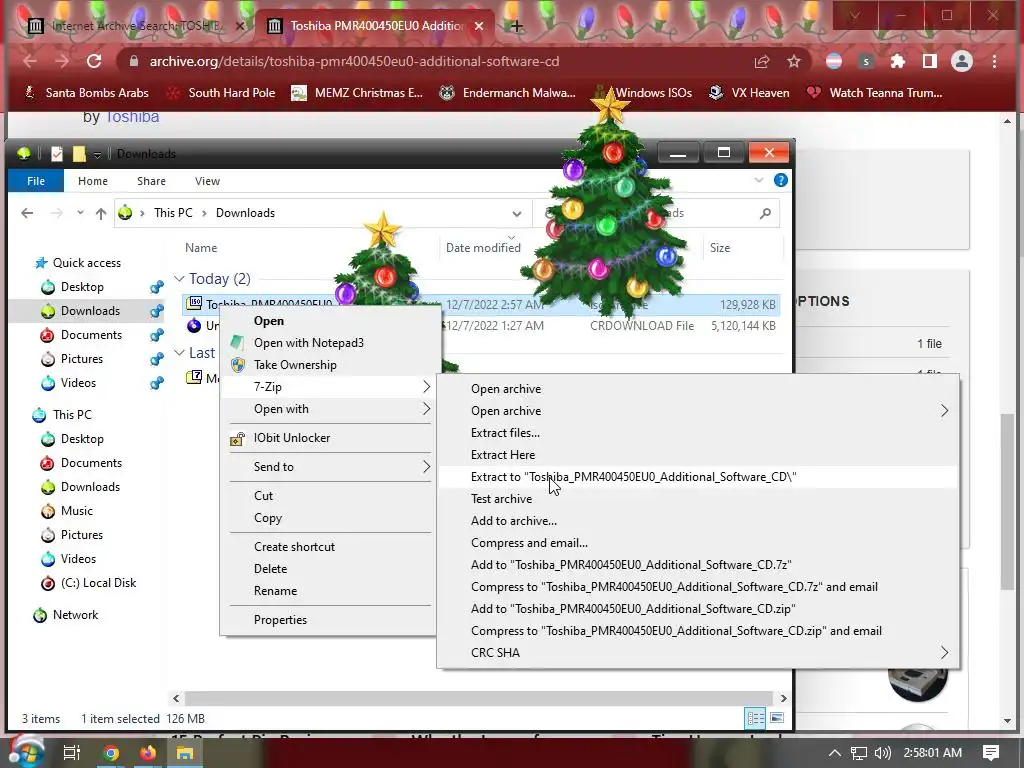Choose Extract Here option
This screenshot has height=768, width=1024.
pos(697,455)
